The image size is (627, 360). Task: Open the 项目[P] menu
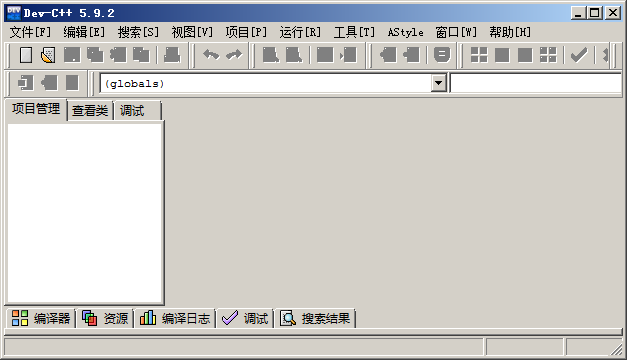[246, 32]
